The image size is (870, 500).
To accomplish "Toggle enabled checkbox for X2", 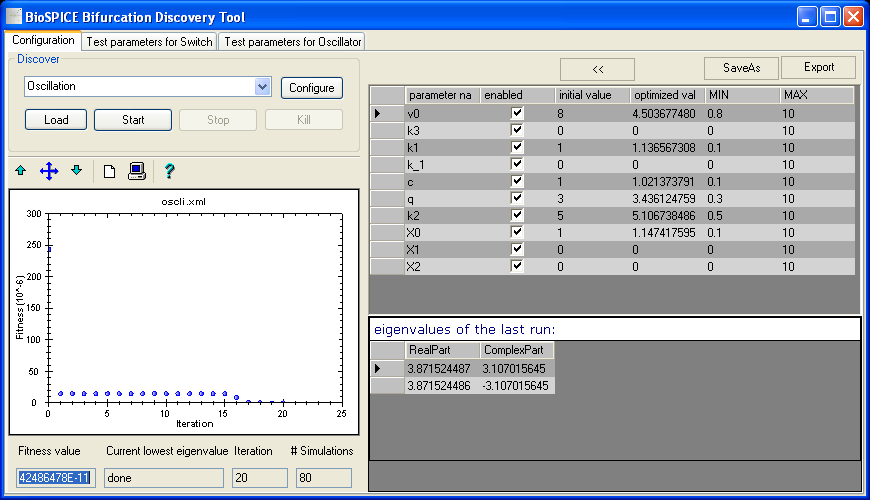I will [517, 266].
